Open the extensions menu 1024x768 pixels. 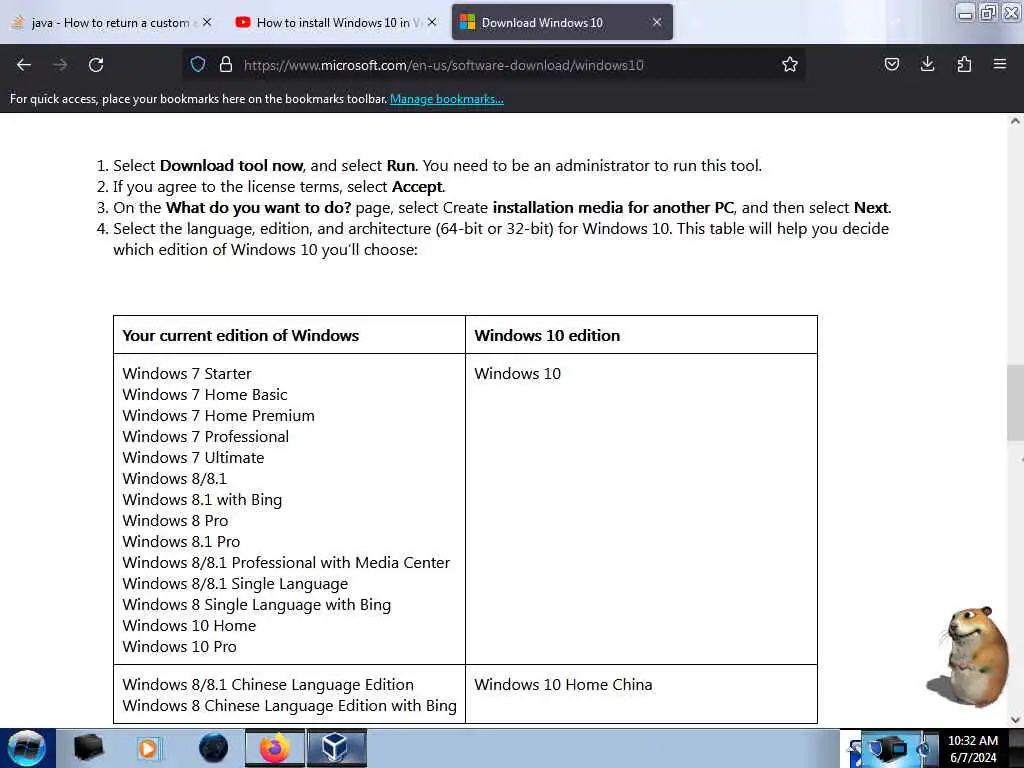tap(964, 64)
